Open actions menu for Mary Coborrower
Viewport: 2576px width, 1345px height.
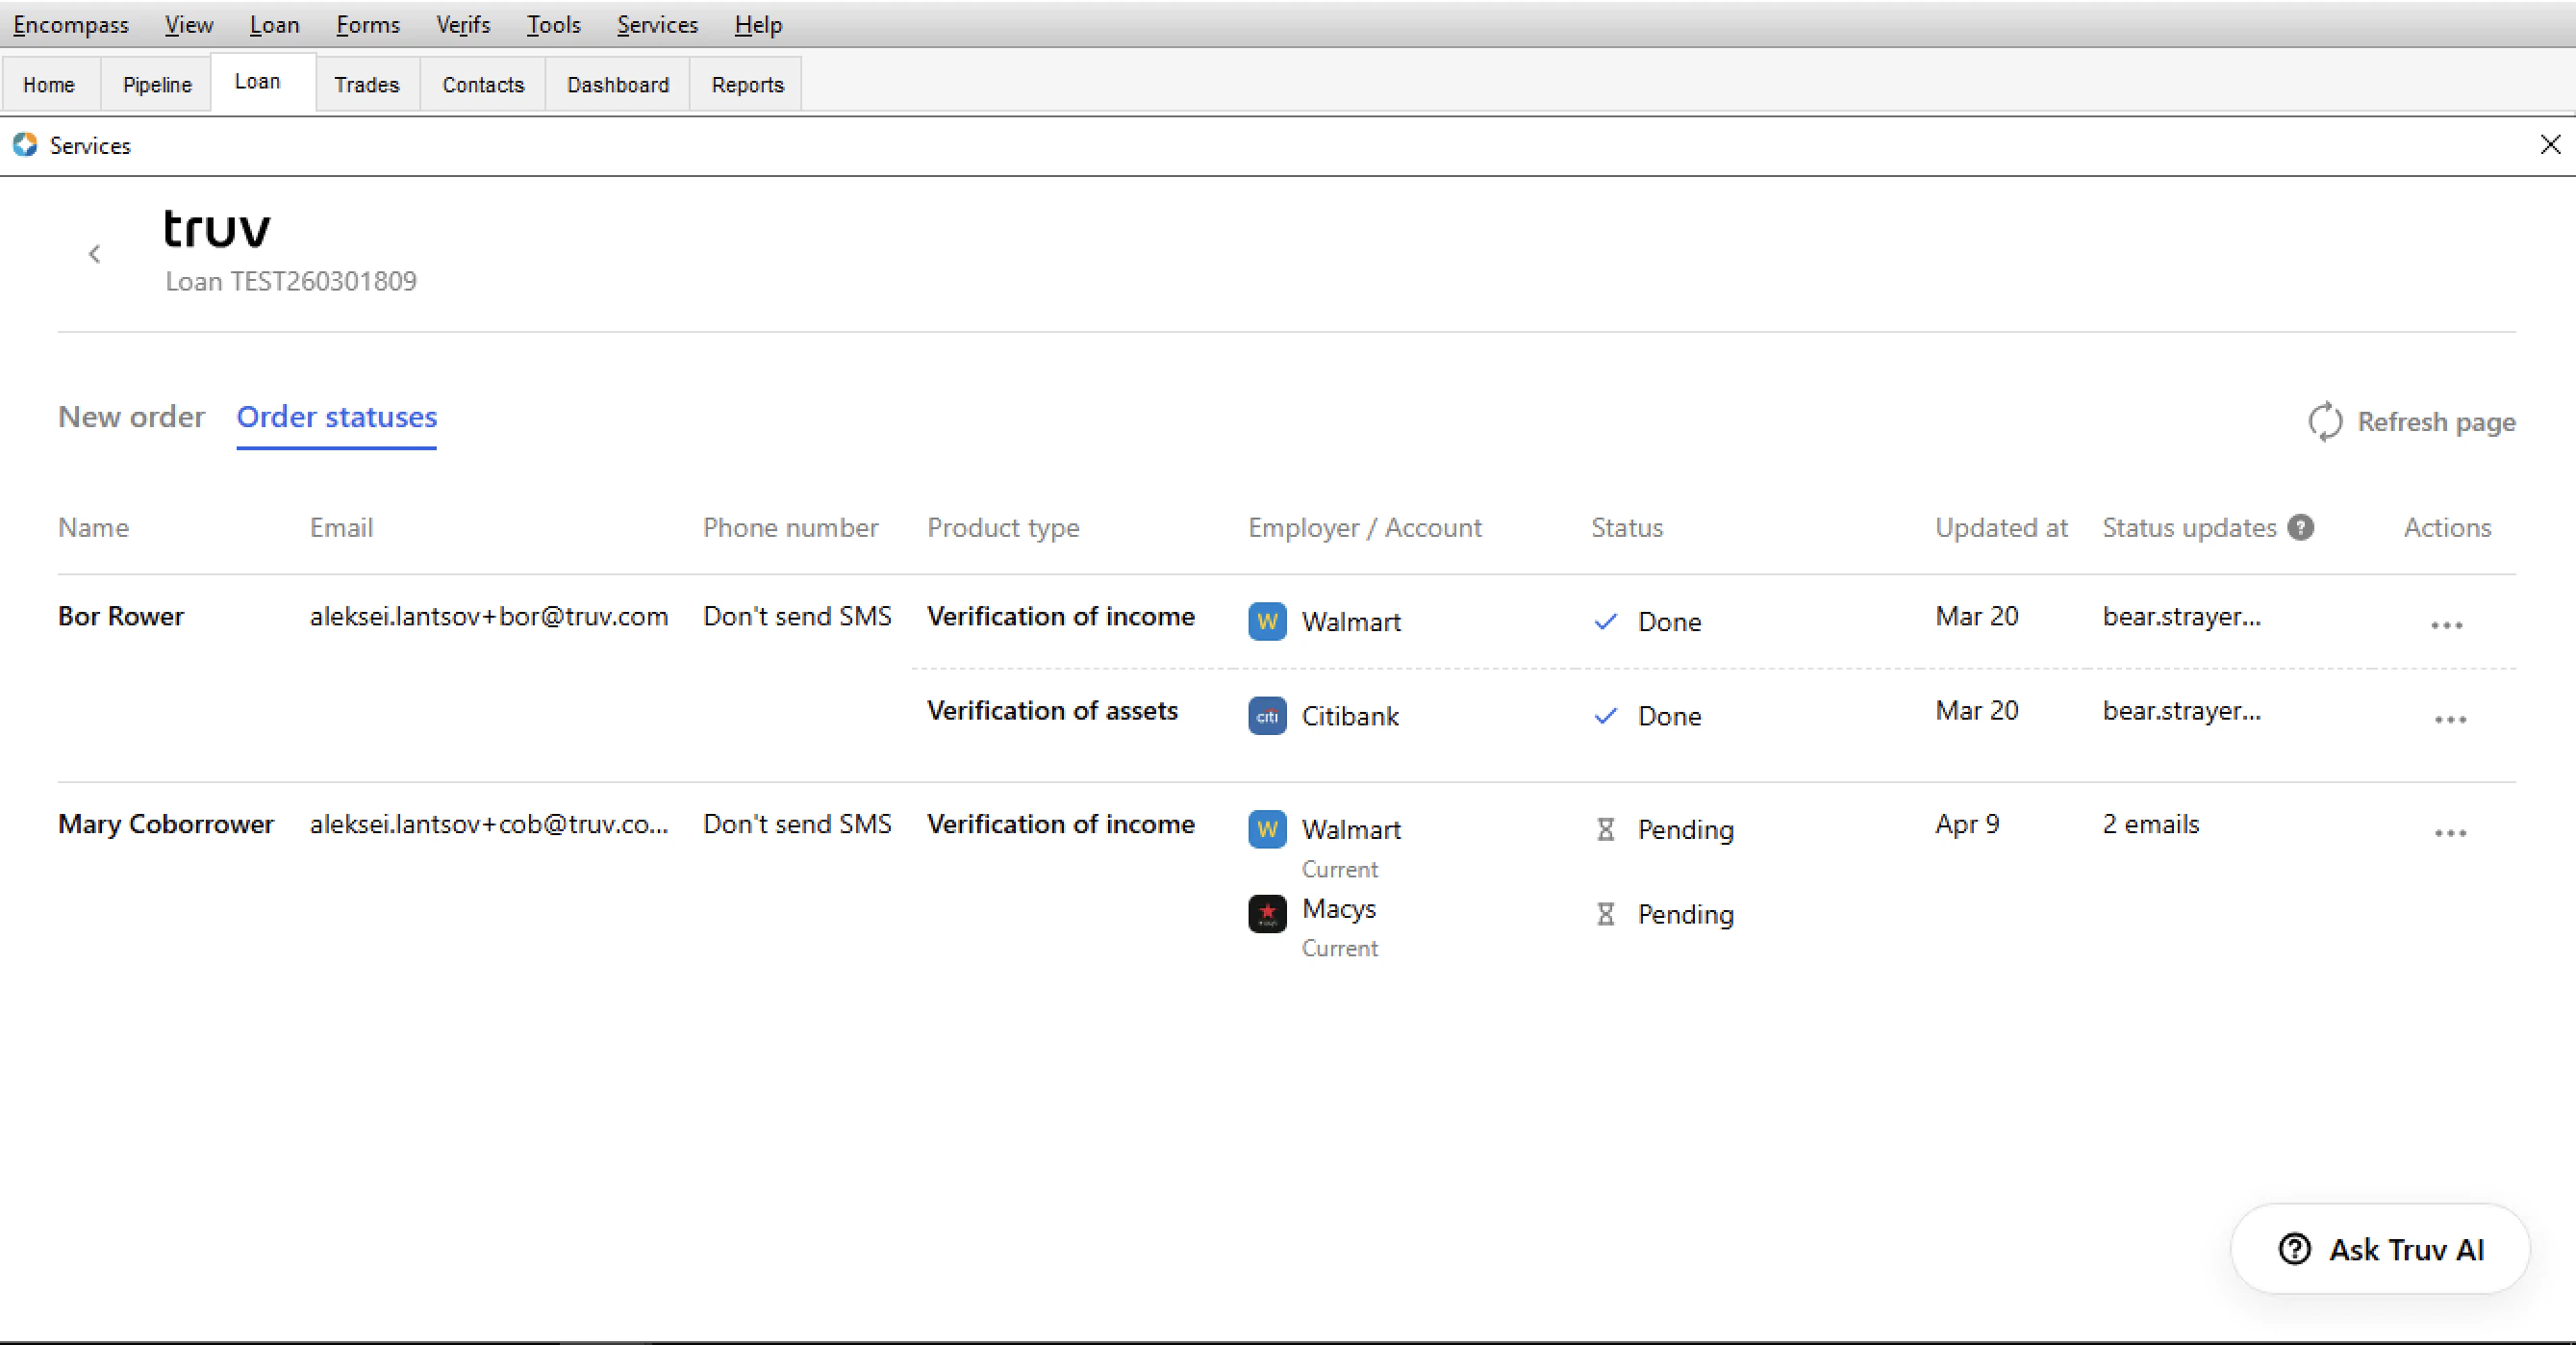tap(2451, 831)
